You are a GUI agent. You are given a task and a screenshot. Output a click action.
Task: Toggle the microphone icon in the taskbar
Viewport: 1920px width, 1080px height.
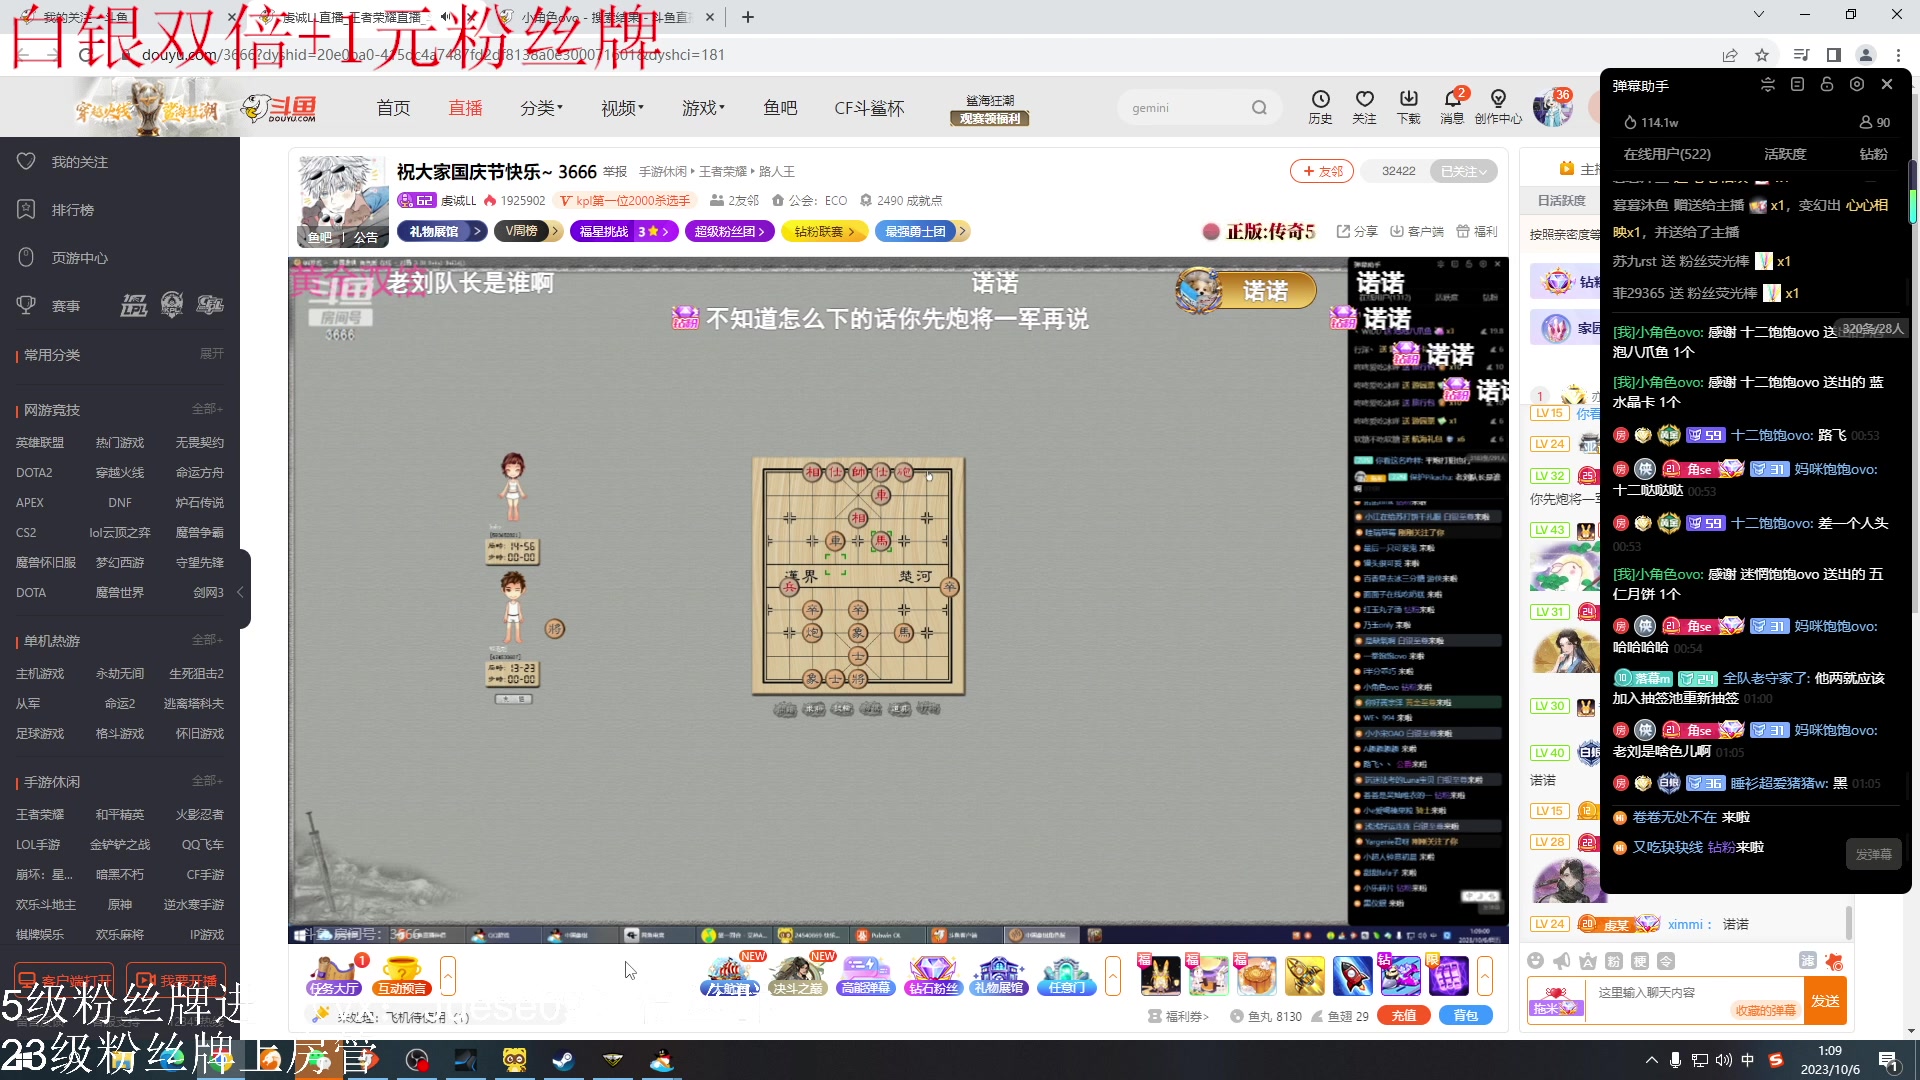click(1675, 1060)
